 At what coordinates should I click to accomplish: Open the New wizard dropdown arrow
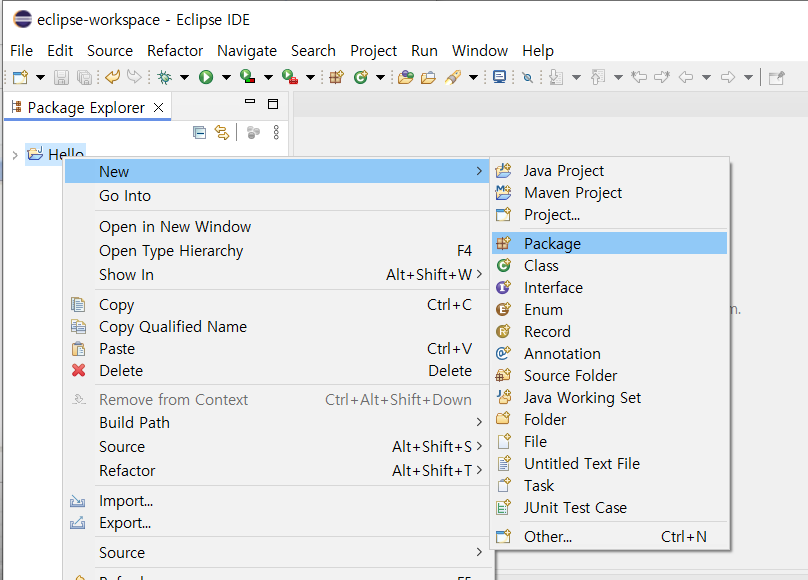point(40,78)
